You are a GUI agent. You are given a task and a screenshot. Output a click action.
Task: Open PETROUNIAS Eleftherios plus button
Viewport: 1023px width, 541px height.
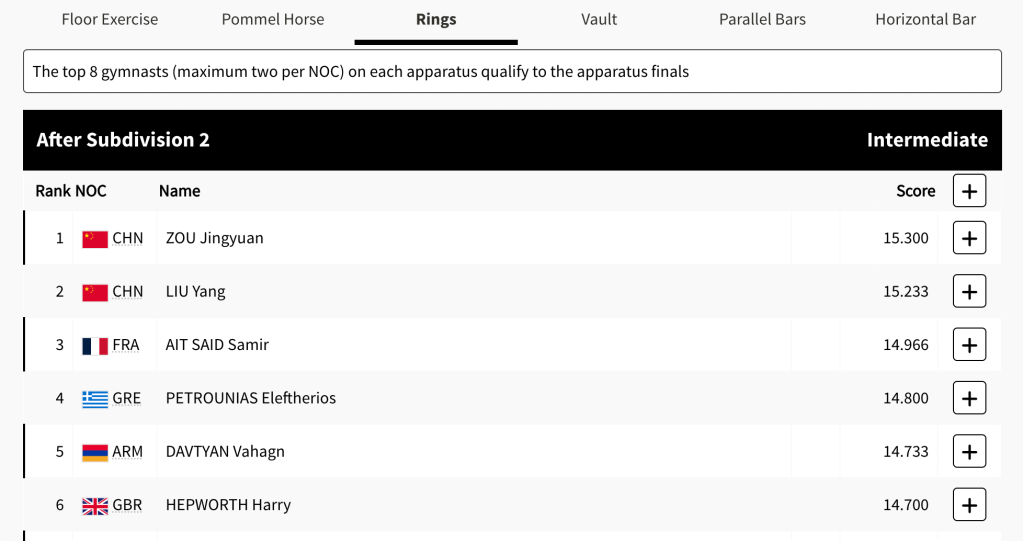pos(969,398)
